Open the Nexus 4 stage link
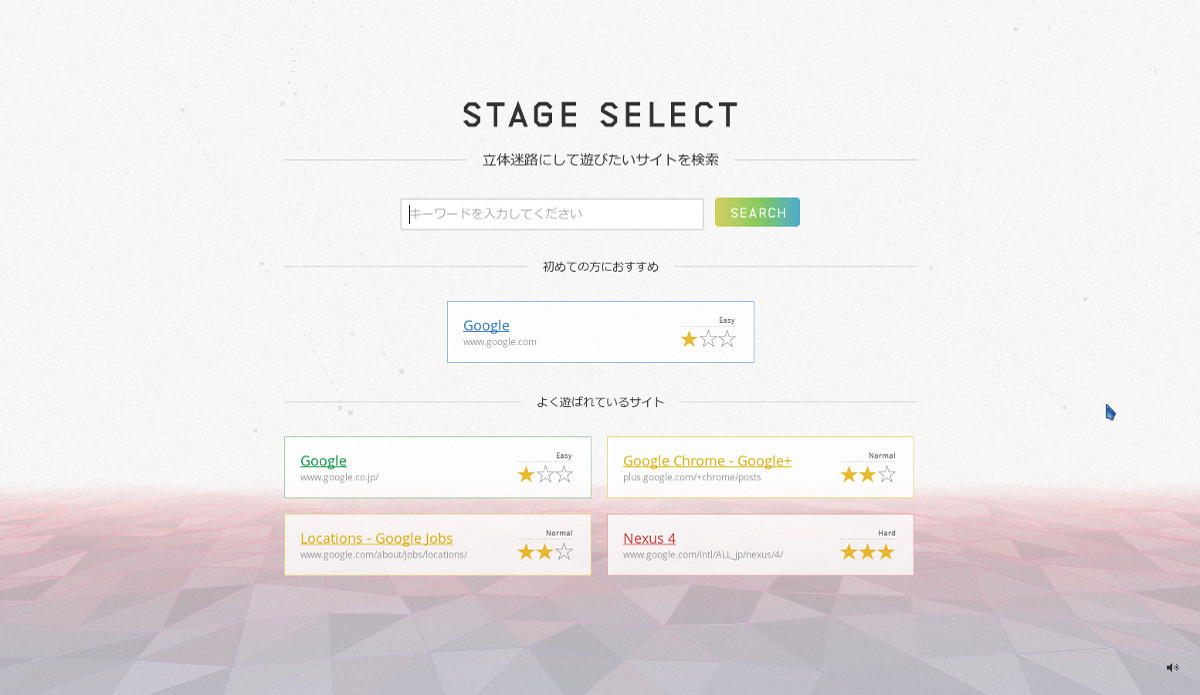Screen dimensions: 1200x695 pyautogui.click(x=649, y=538)
